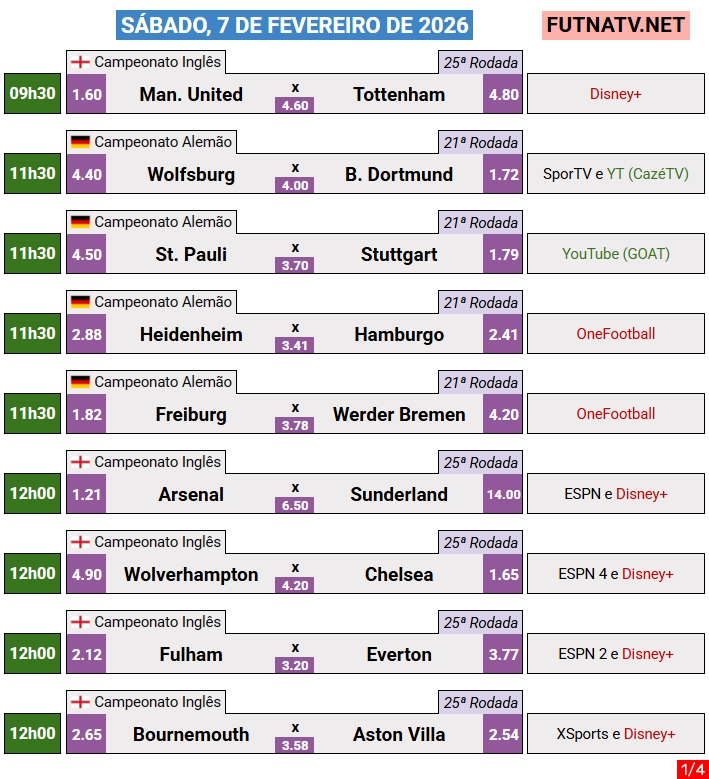Click the SÁBADO, 7 DE FEVEREIRO DE 2026 header
709x779 pixels.
[293, 25]
